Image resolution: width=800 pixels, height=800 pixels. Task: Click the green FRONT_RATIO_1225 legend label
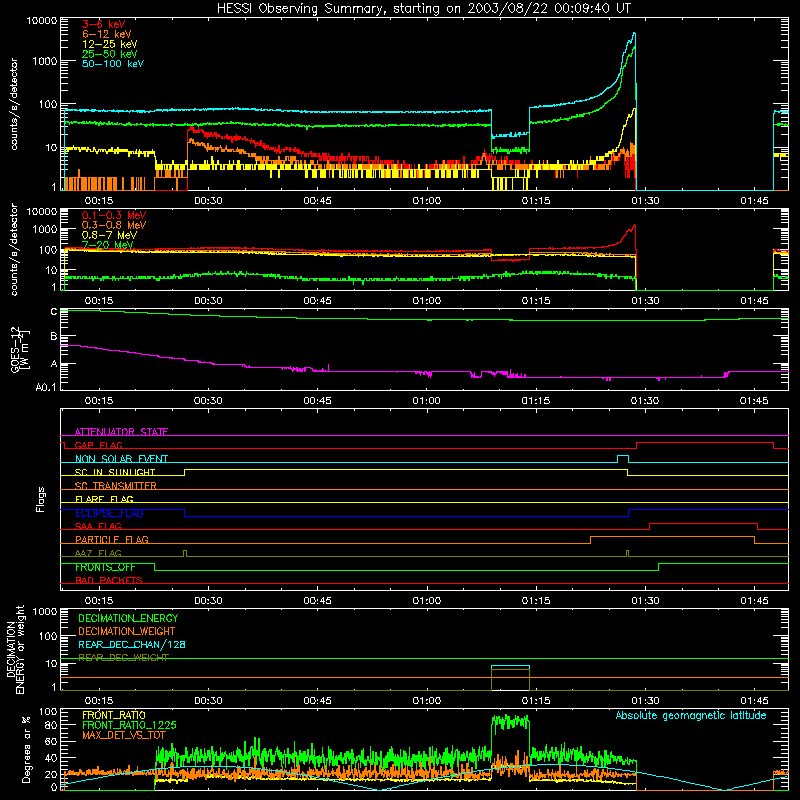click(129, 725)
